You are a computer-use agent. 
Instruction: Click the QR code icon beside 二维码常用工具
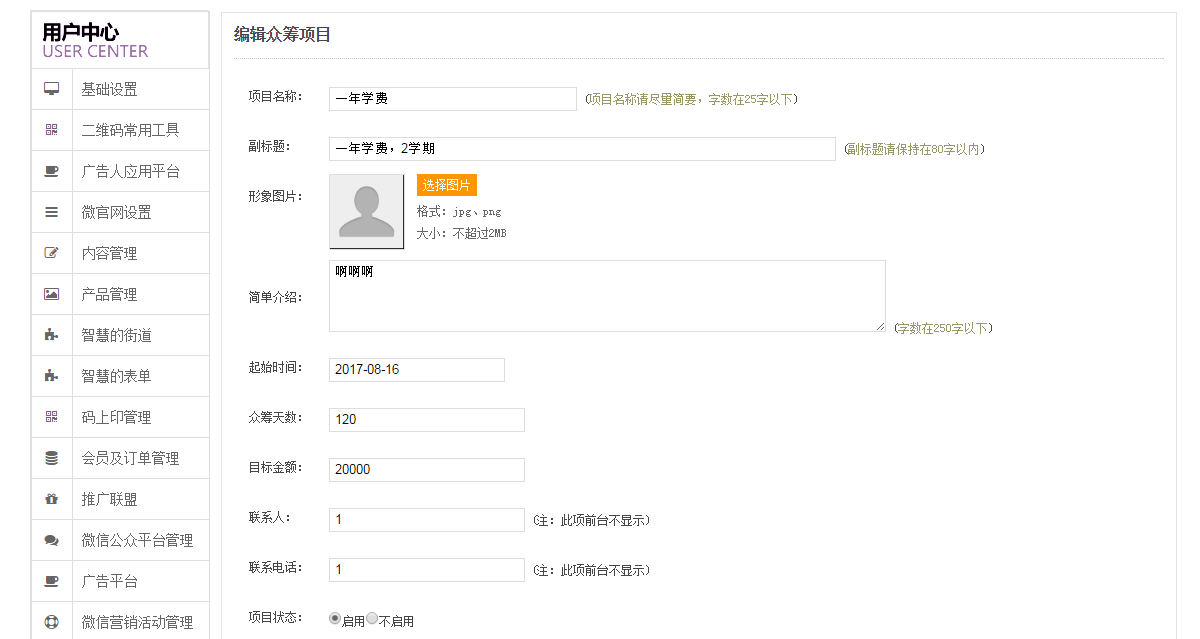pos(52,130)
